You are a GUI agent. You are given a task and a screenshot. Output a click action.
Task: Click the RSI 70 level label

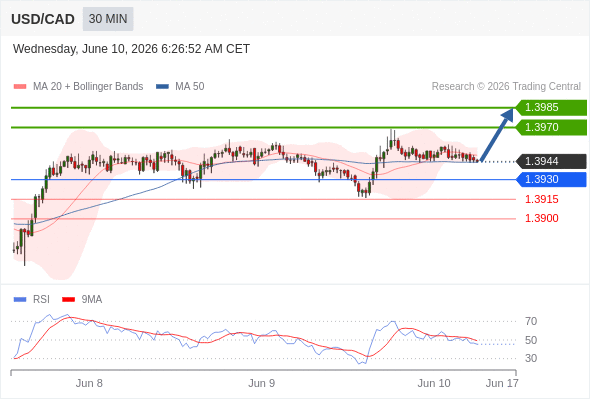point(531,321)
